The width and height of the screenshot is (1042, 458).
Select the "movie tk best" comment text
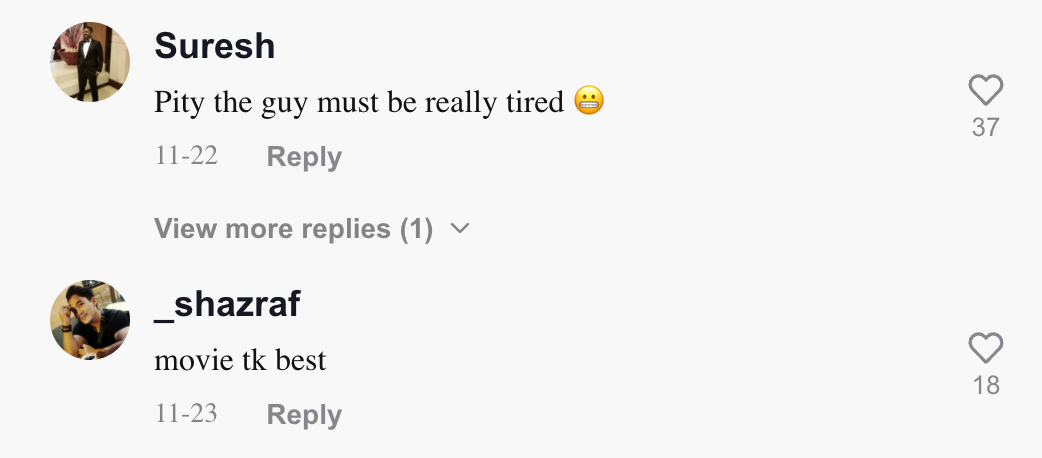pos(240,360)
